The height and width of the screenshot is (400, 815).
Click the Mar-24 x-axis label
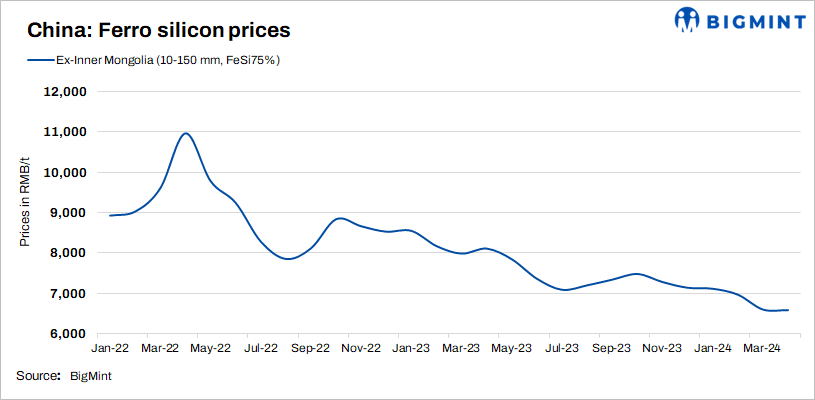point(761,349)
